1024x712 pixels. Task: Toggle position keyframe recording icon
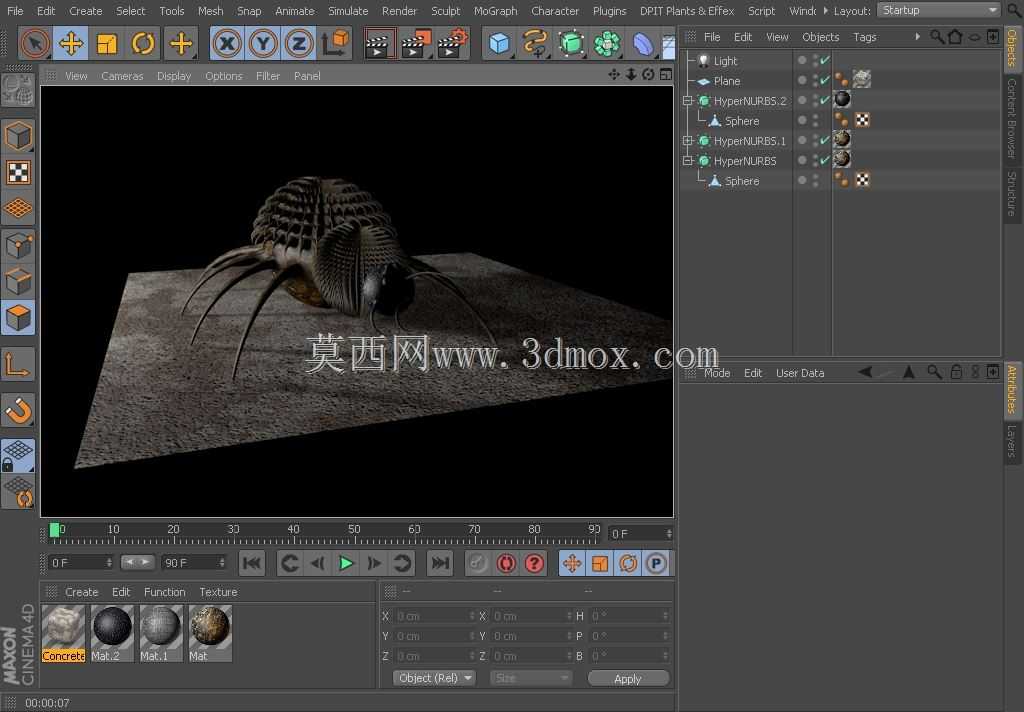coord(572,563)
